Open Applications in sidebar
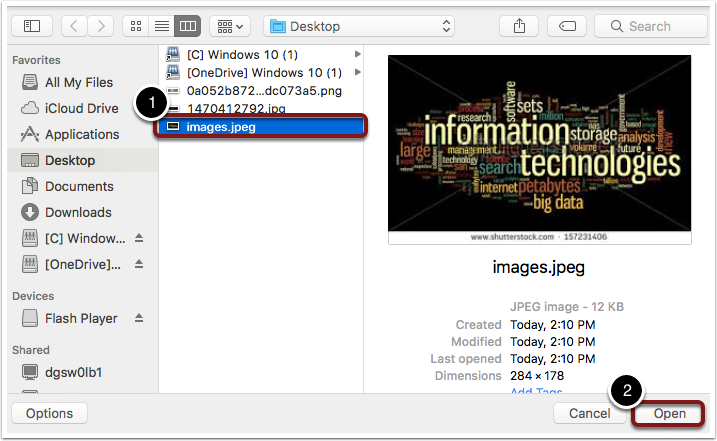 coord(83,134)
